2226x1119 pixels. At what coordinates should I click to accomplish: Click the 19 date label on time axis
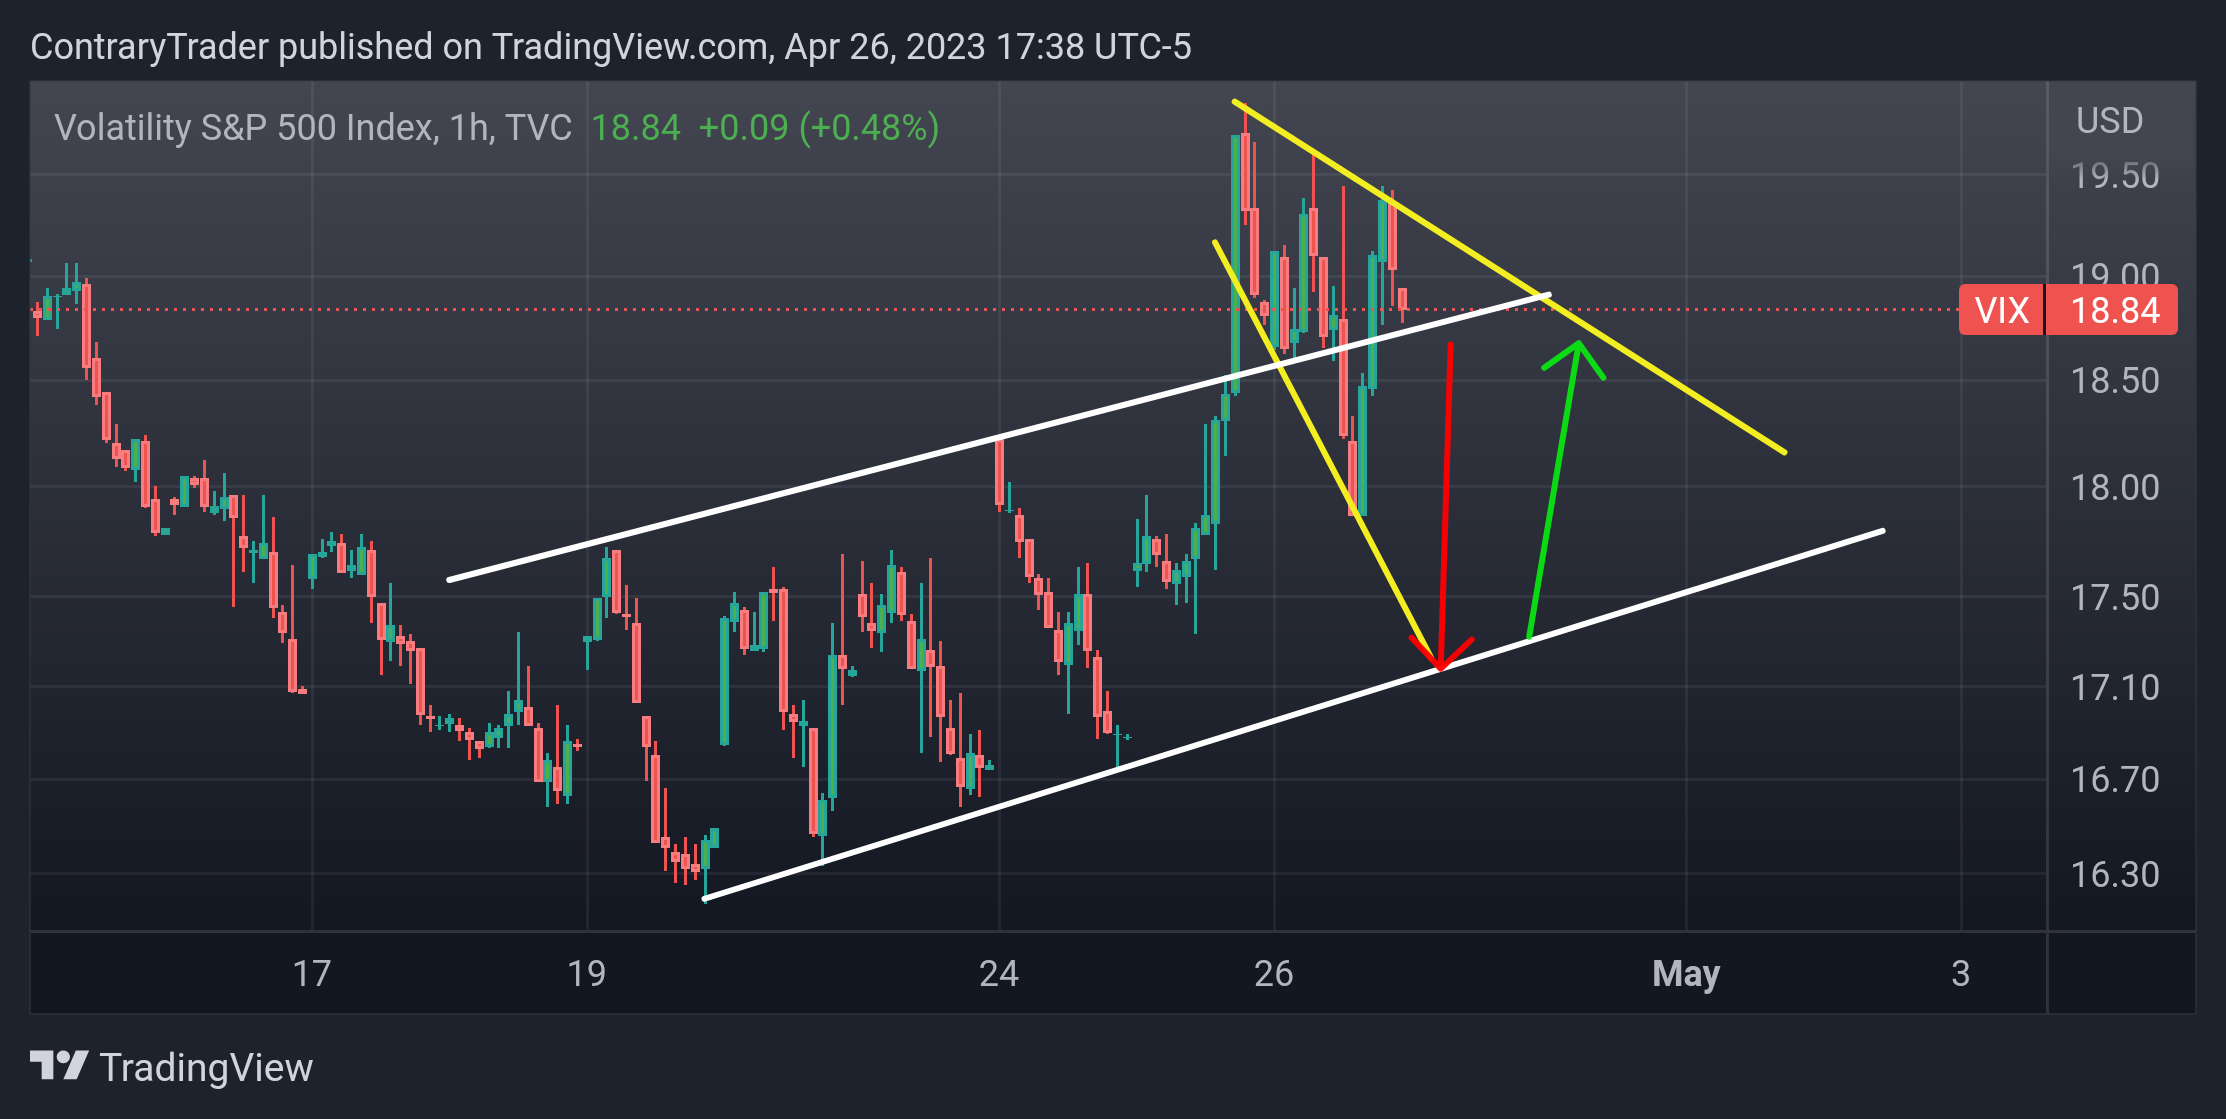tap(586, 973)
